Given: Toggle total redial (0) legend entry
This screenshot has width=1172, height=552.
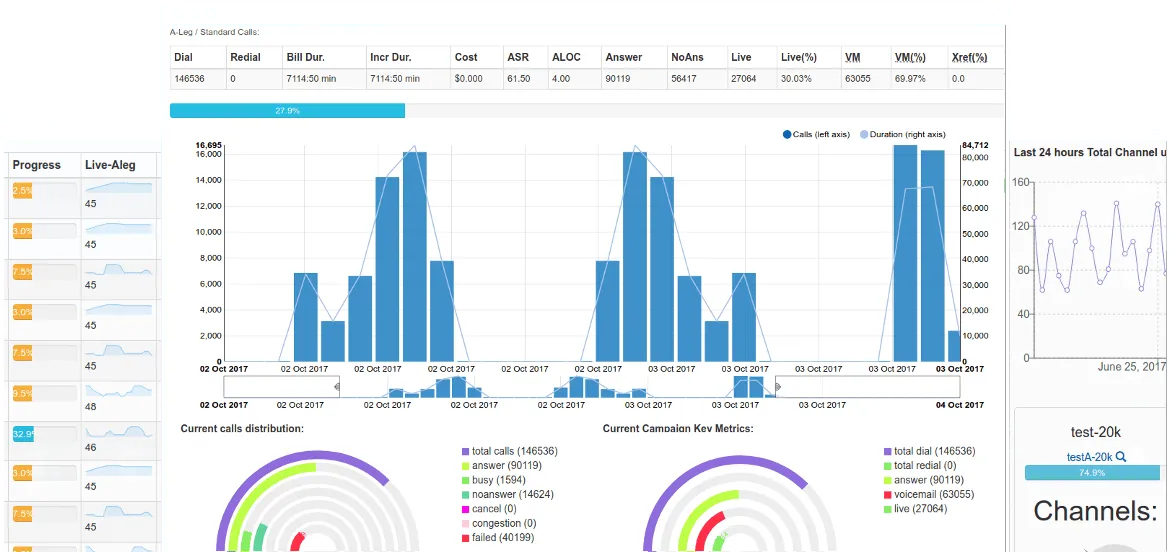Looking at the screenshot, I should pyautogui.click(x=920, y=465).
